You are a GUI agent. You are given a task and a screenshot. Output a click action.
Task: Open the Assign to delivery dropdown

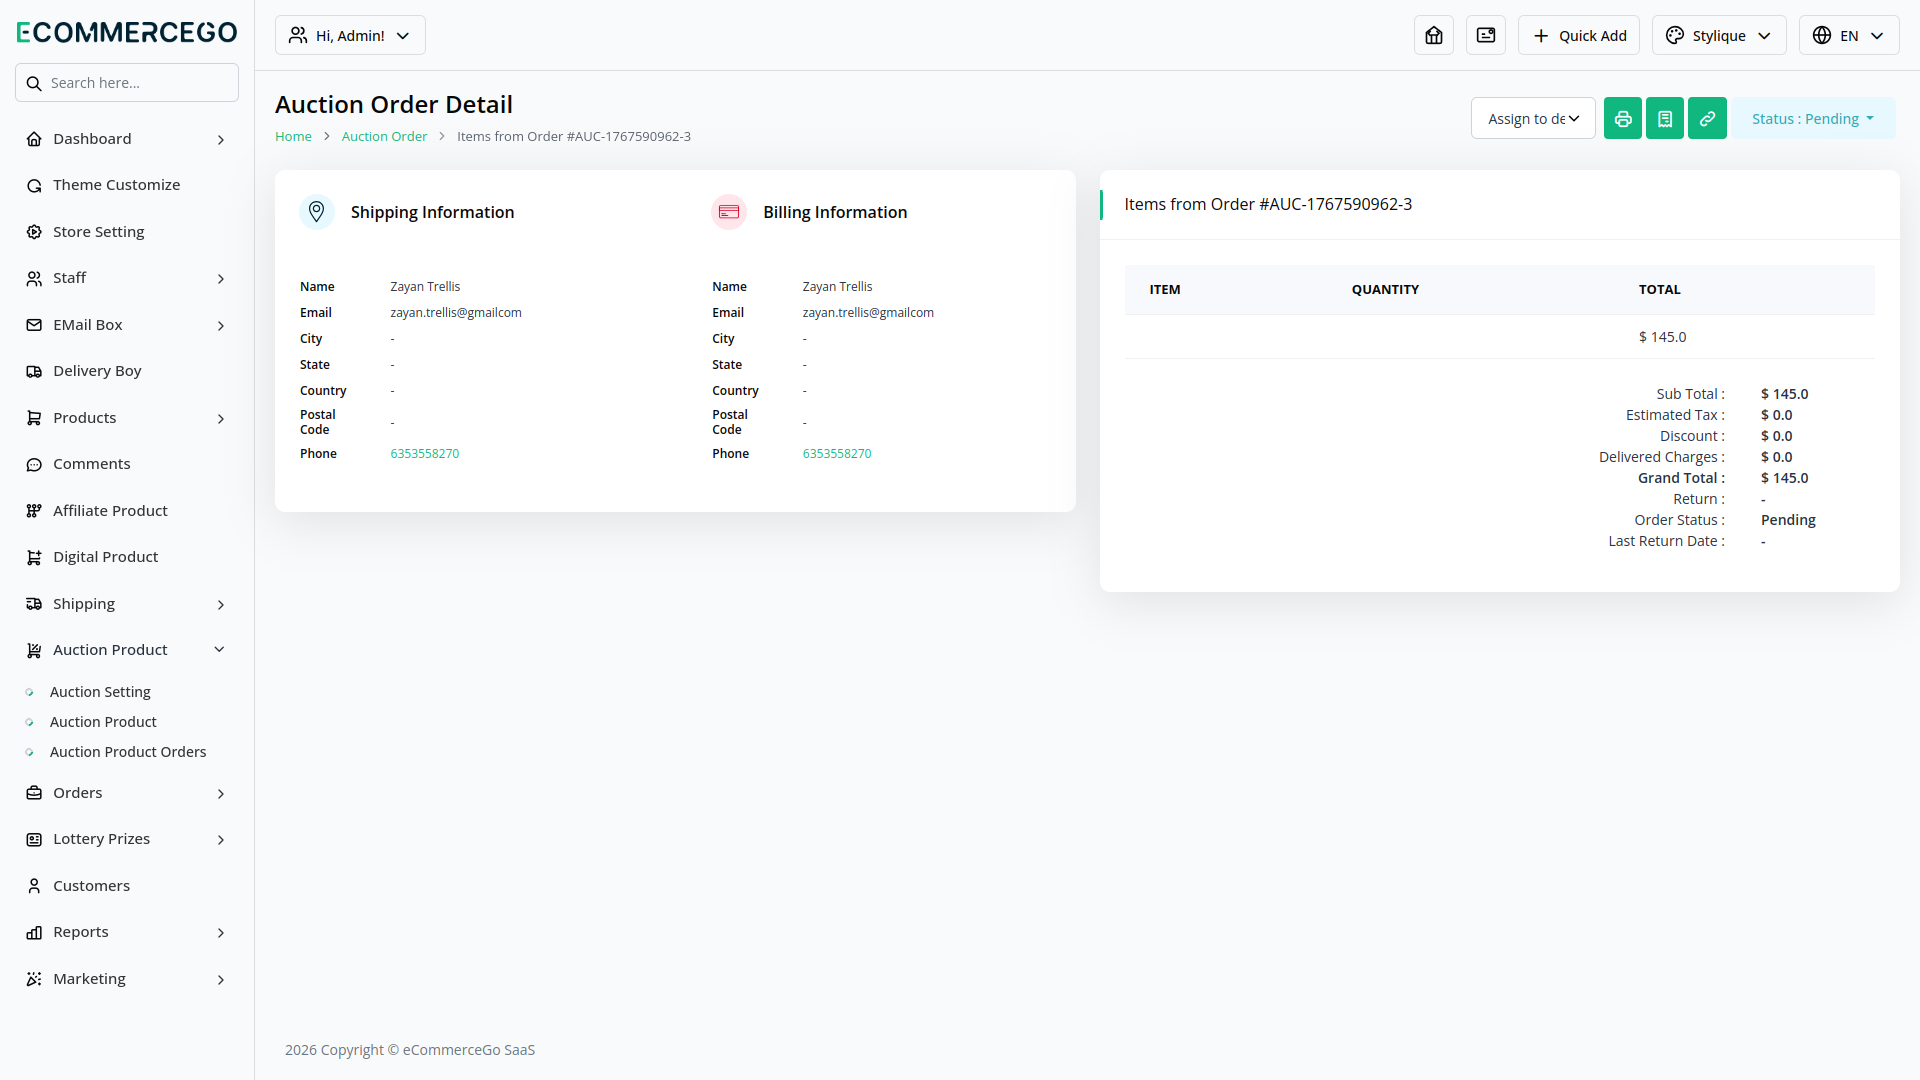click(x=1533, y=118)
